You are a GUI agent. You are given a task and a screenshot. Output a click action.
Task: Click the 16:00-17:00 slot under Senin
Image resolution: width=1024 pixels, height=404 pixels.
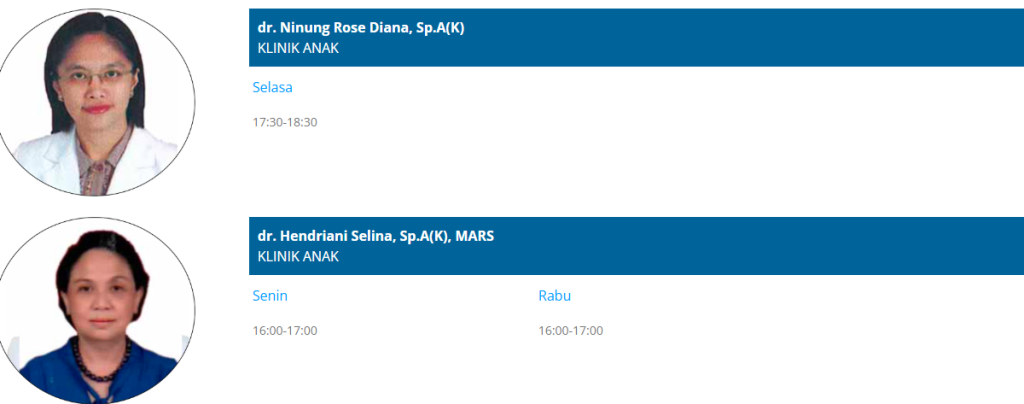tap(285, 331)
